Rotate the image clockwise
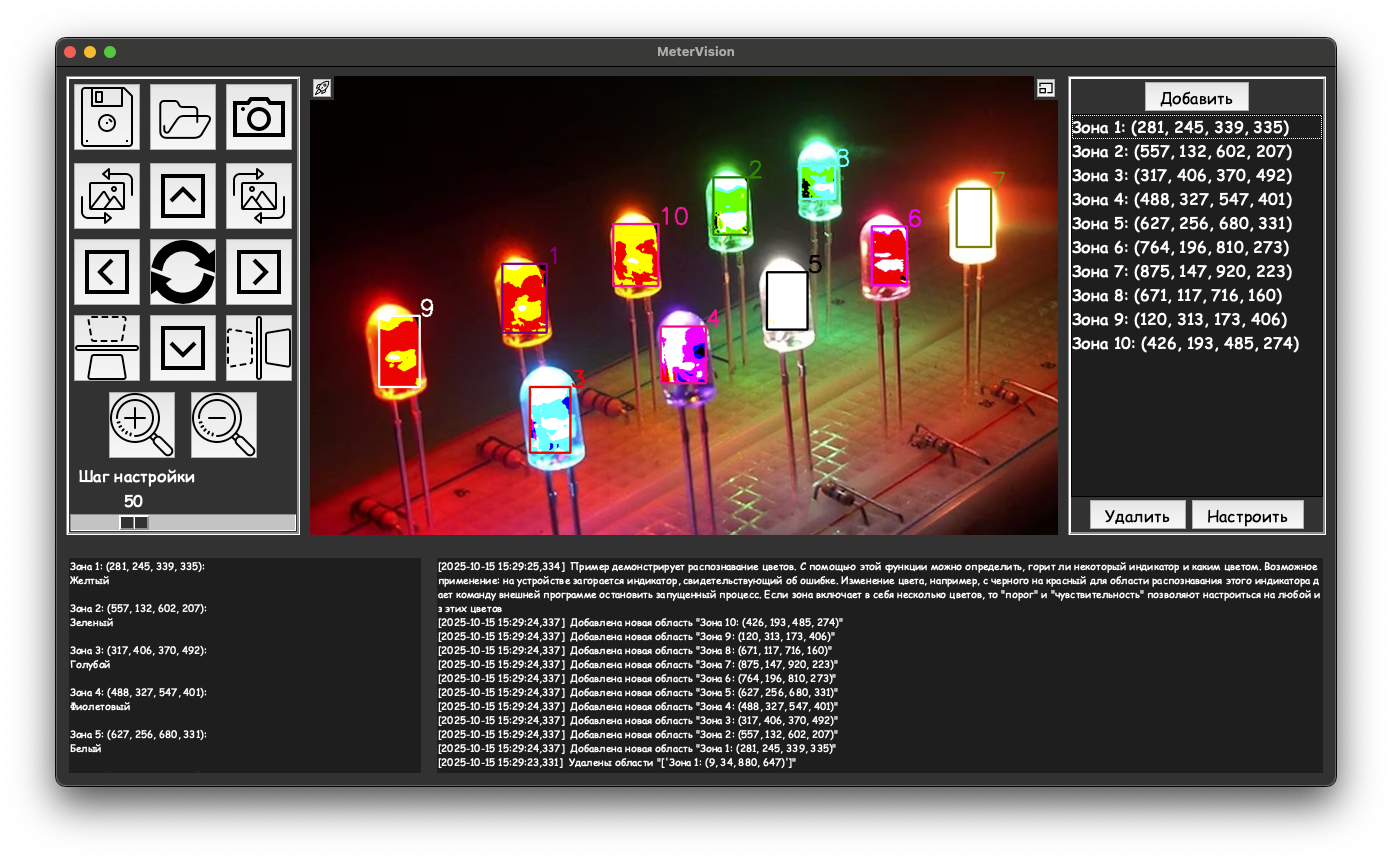This screenshot has height=860, width=1392. [259, 196]
